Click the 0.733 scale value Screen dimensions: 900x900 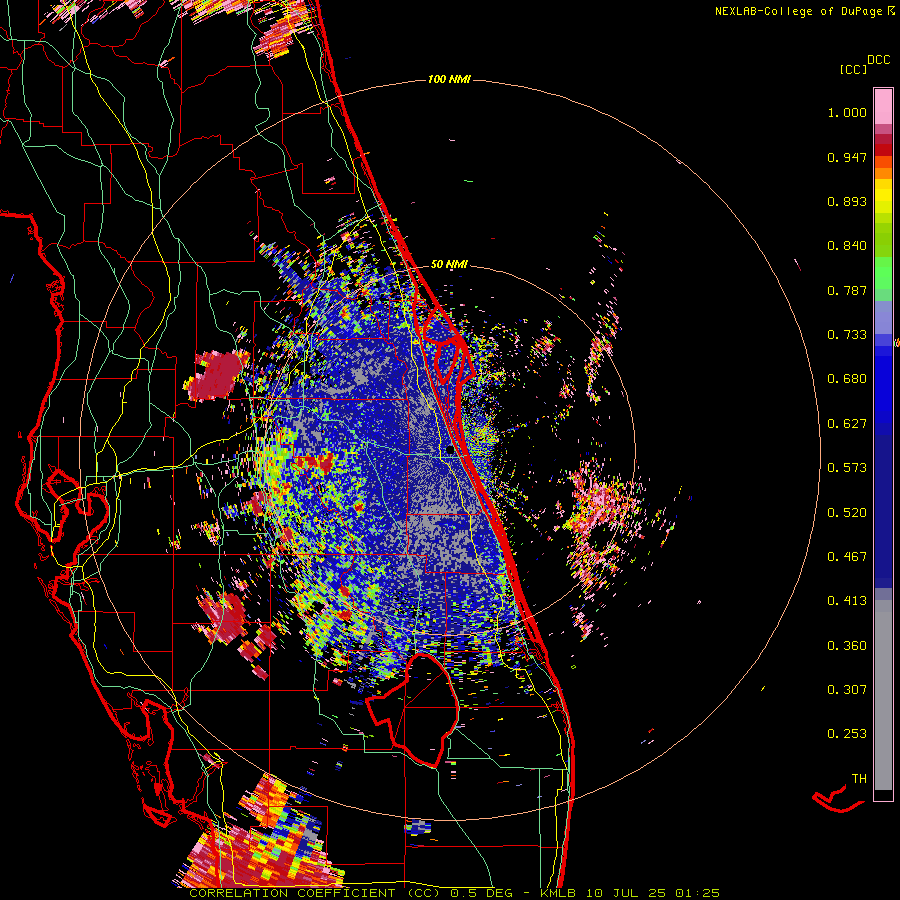847,335
